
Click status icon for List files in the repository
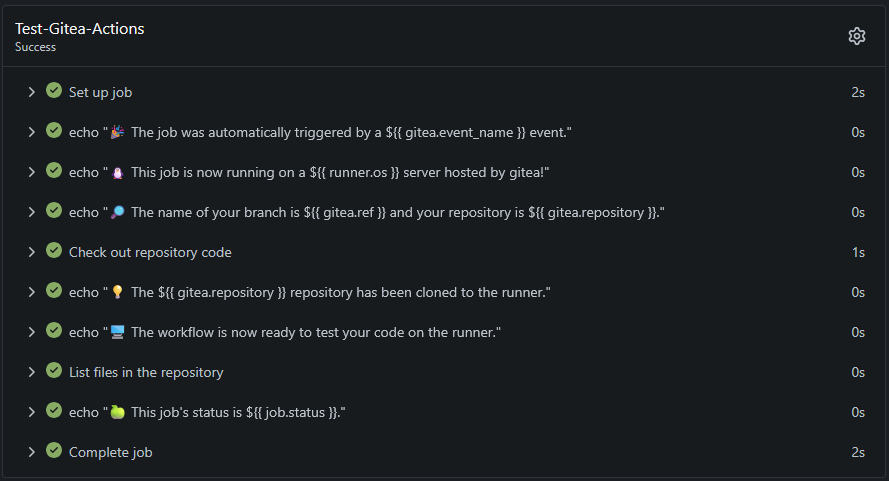click(x=54, y=371)
